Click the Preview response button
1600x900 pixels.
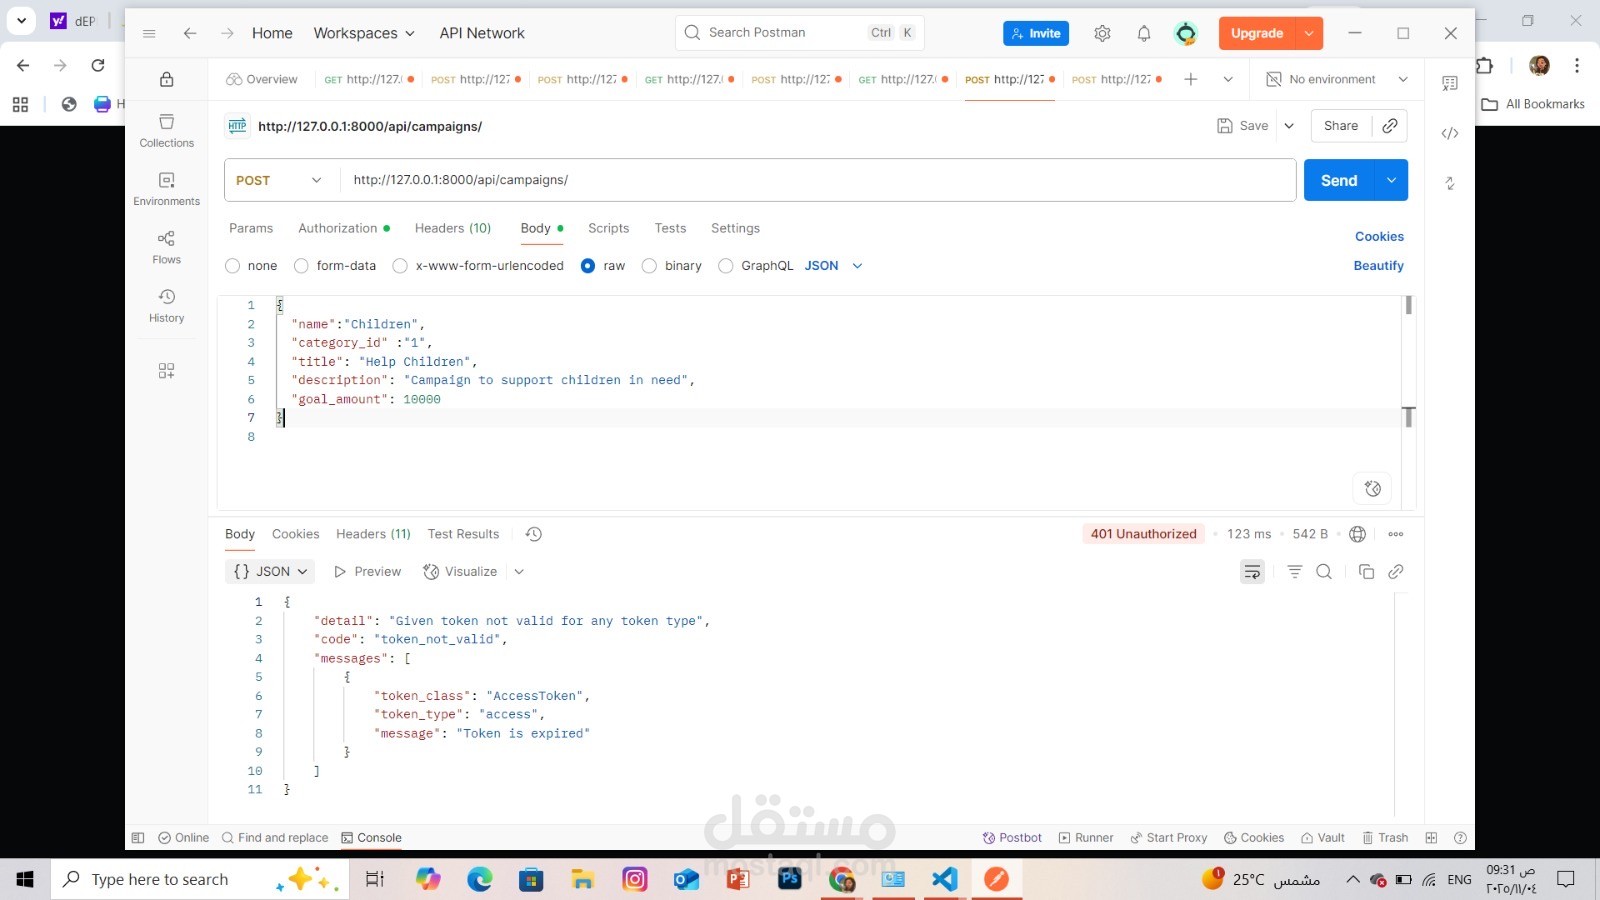click(368, 572)
